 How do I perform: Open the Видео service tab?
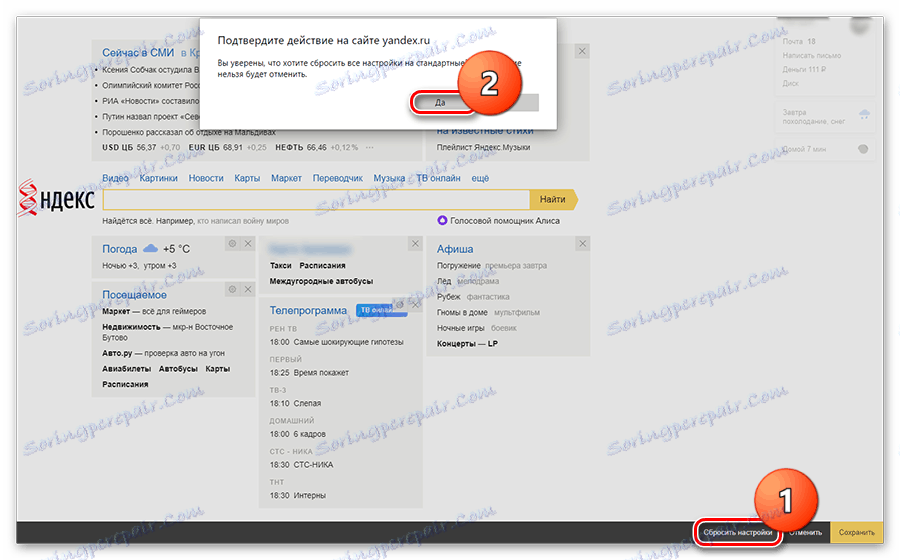(x=115, y=178)
